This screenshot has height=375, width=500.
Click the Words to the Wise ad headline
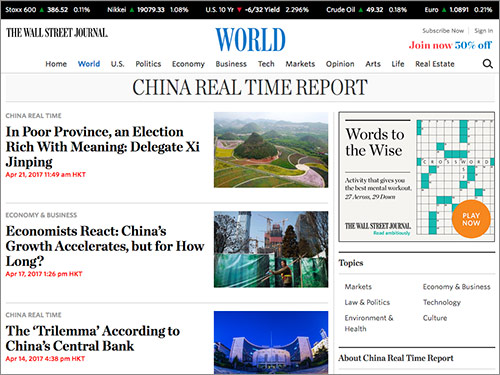[375, 142]
